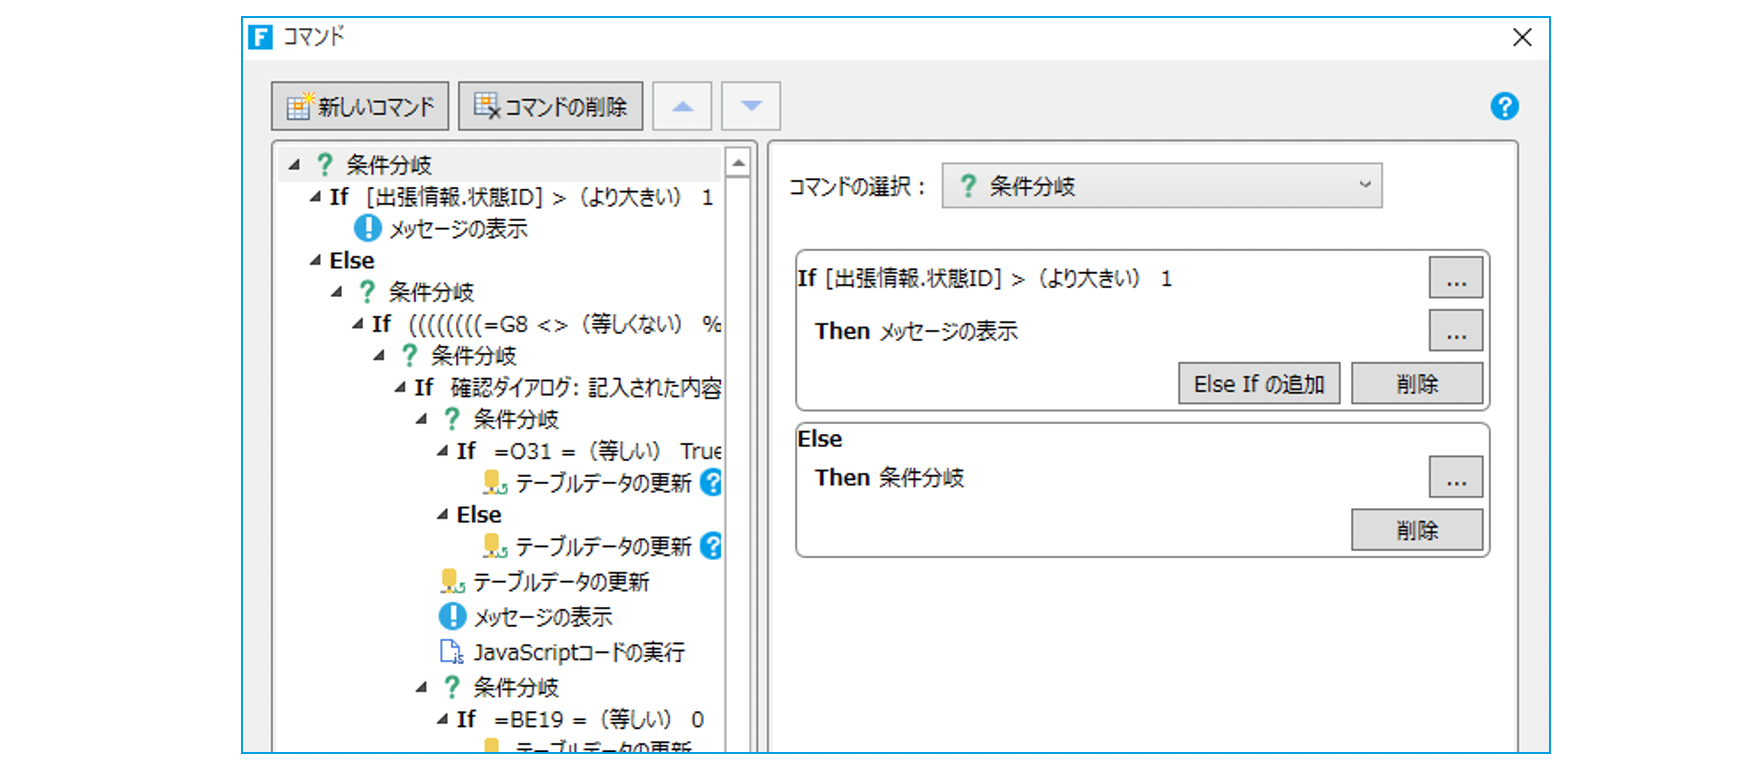Click the table update icon under If =O31
The width and height of the screenshot is (1758, 760).
pos(495,482)
